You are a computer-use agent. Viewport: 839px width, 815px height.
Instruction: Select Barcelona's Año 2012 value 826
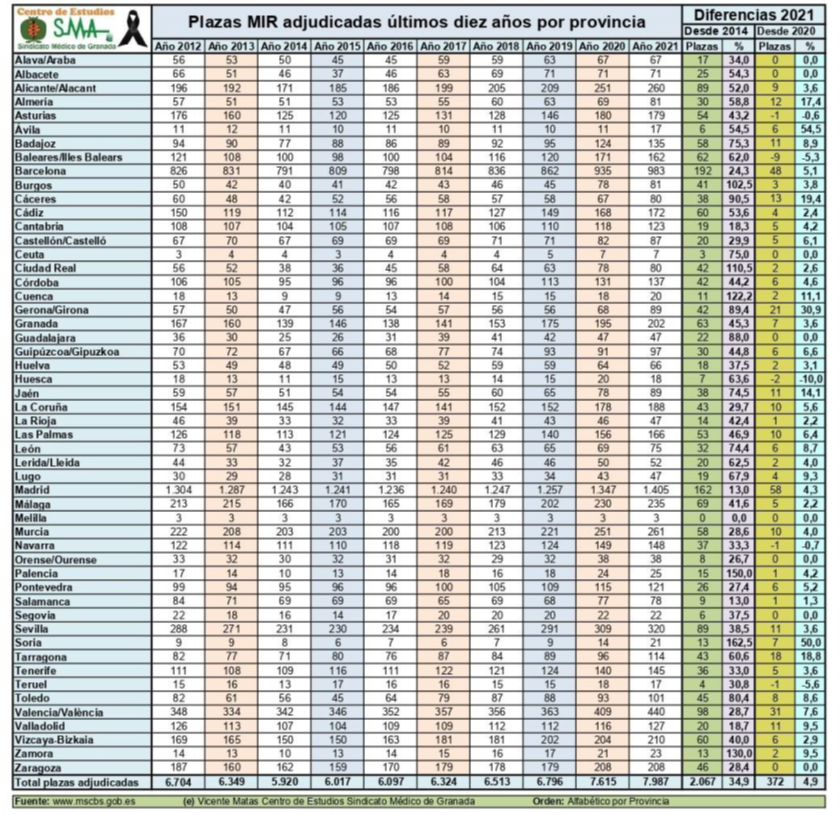pyautogui.click(x=179, y=171)
